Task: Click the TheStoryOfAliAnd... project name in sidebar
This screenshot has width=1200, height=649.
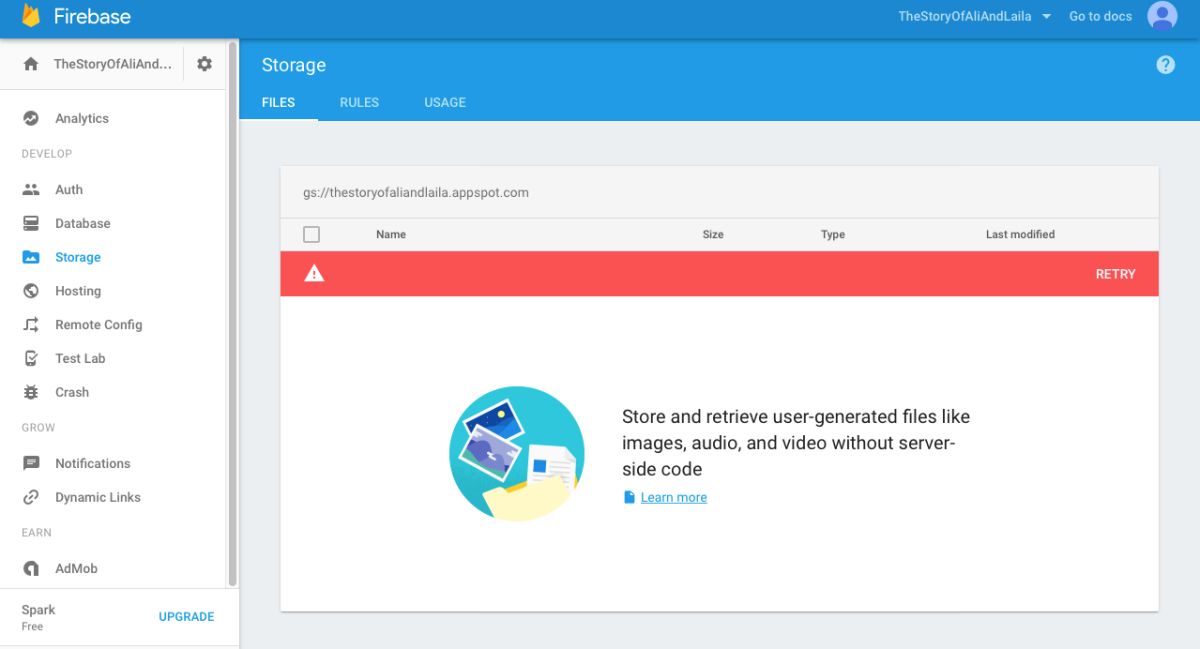Action: click(113, 64)
